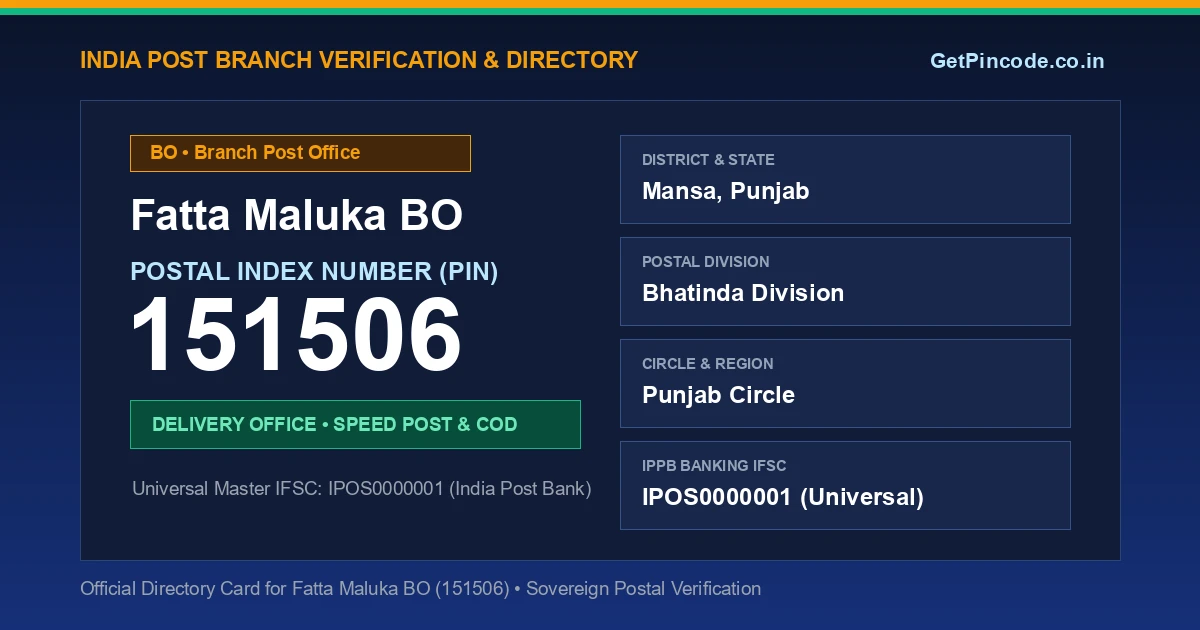Click the Postal Index Number (PIN) label
This screenshot has width=1200, height=630.
[x=314, y=271]
